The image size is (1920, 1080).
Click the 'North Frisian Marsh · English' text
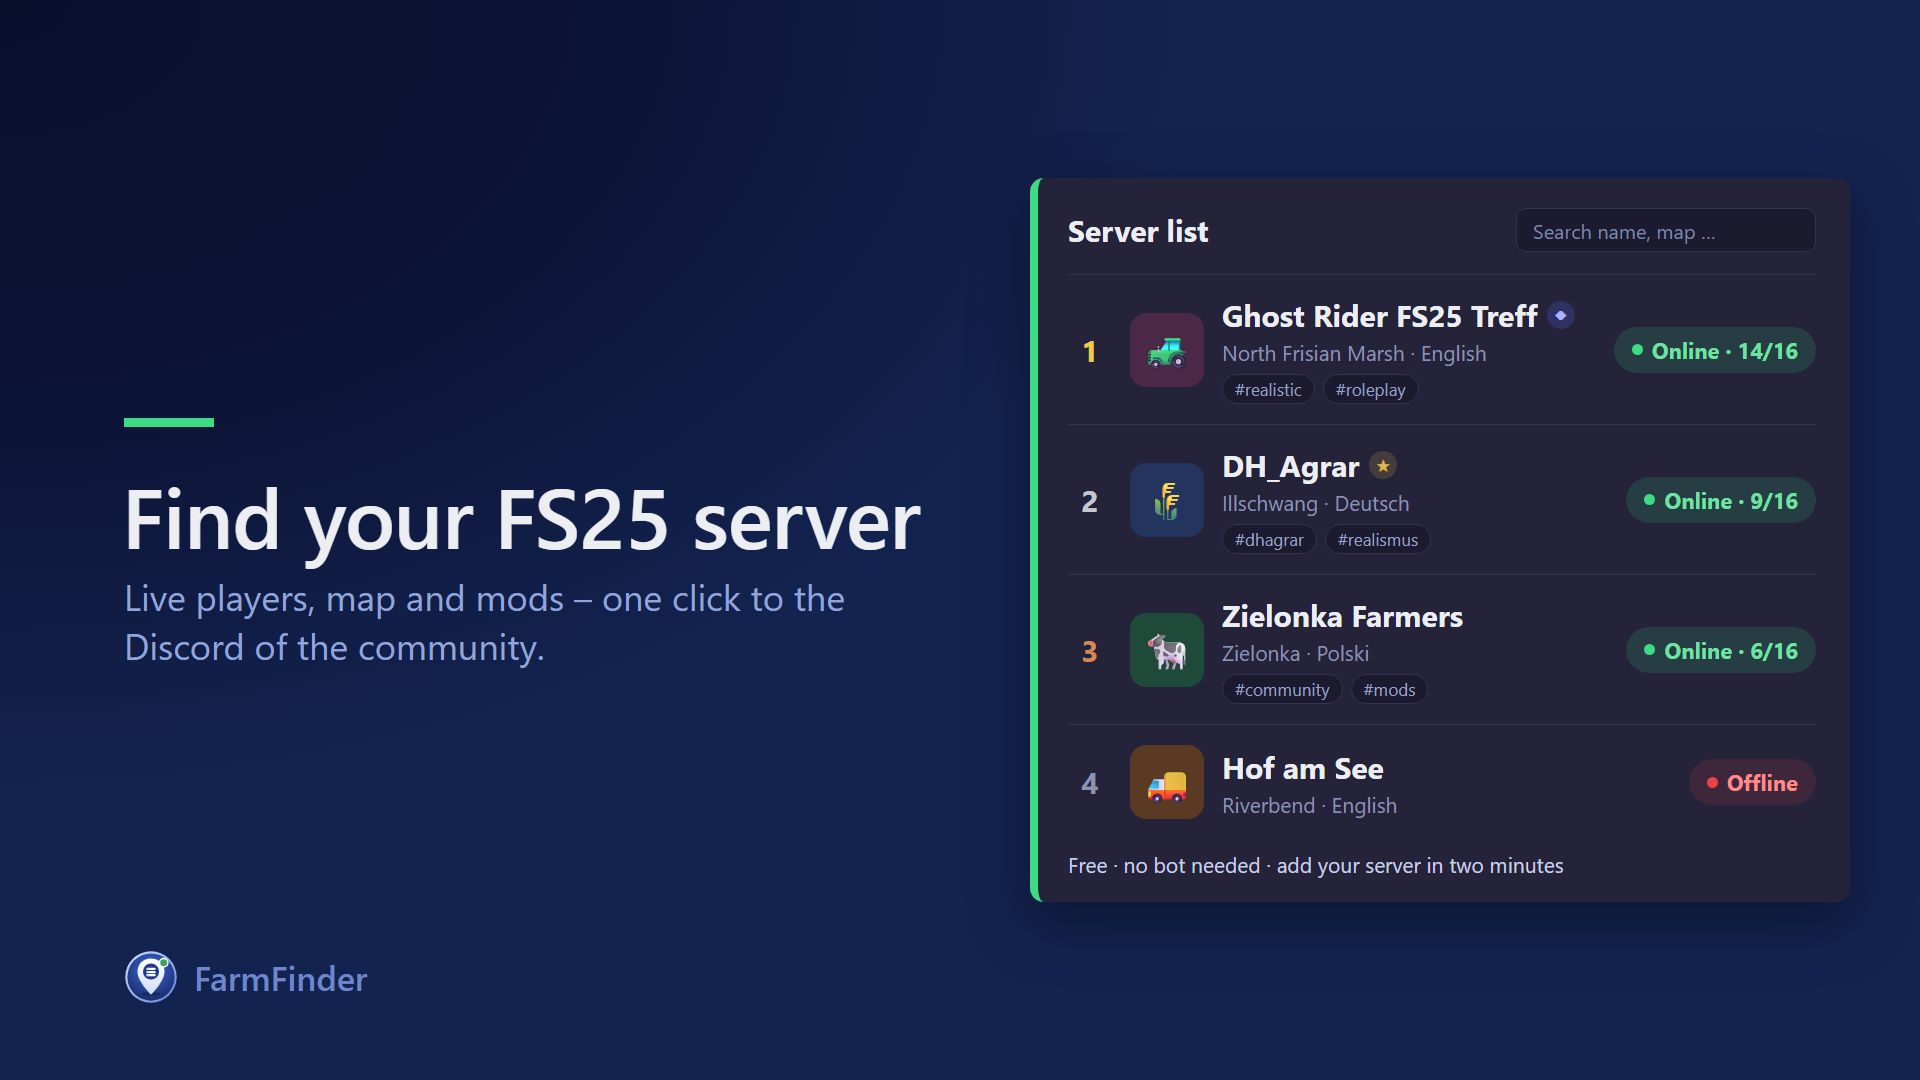pos(1354,354)
